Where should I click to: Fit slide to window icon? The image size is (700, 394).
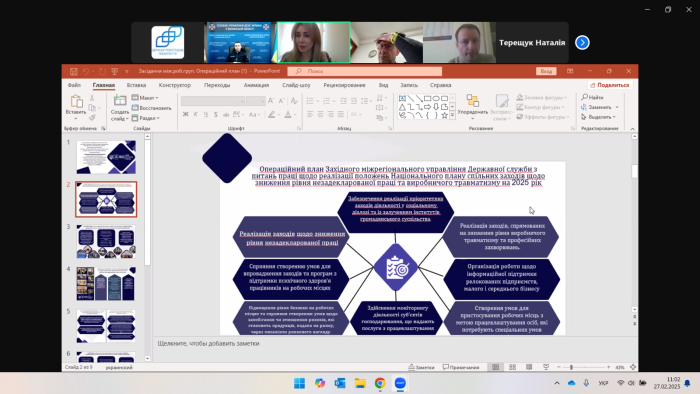click(x=633, y=367)
